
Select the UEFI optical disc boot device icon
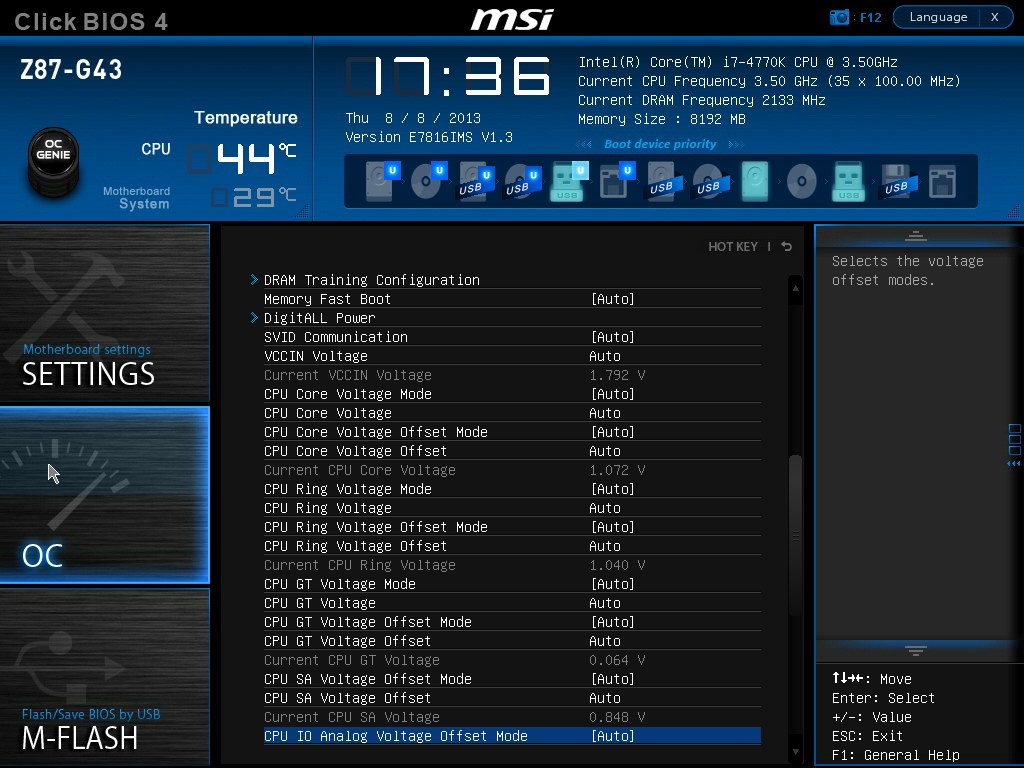(428, 181)
